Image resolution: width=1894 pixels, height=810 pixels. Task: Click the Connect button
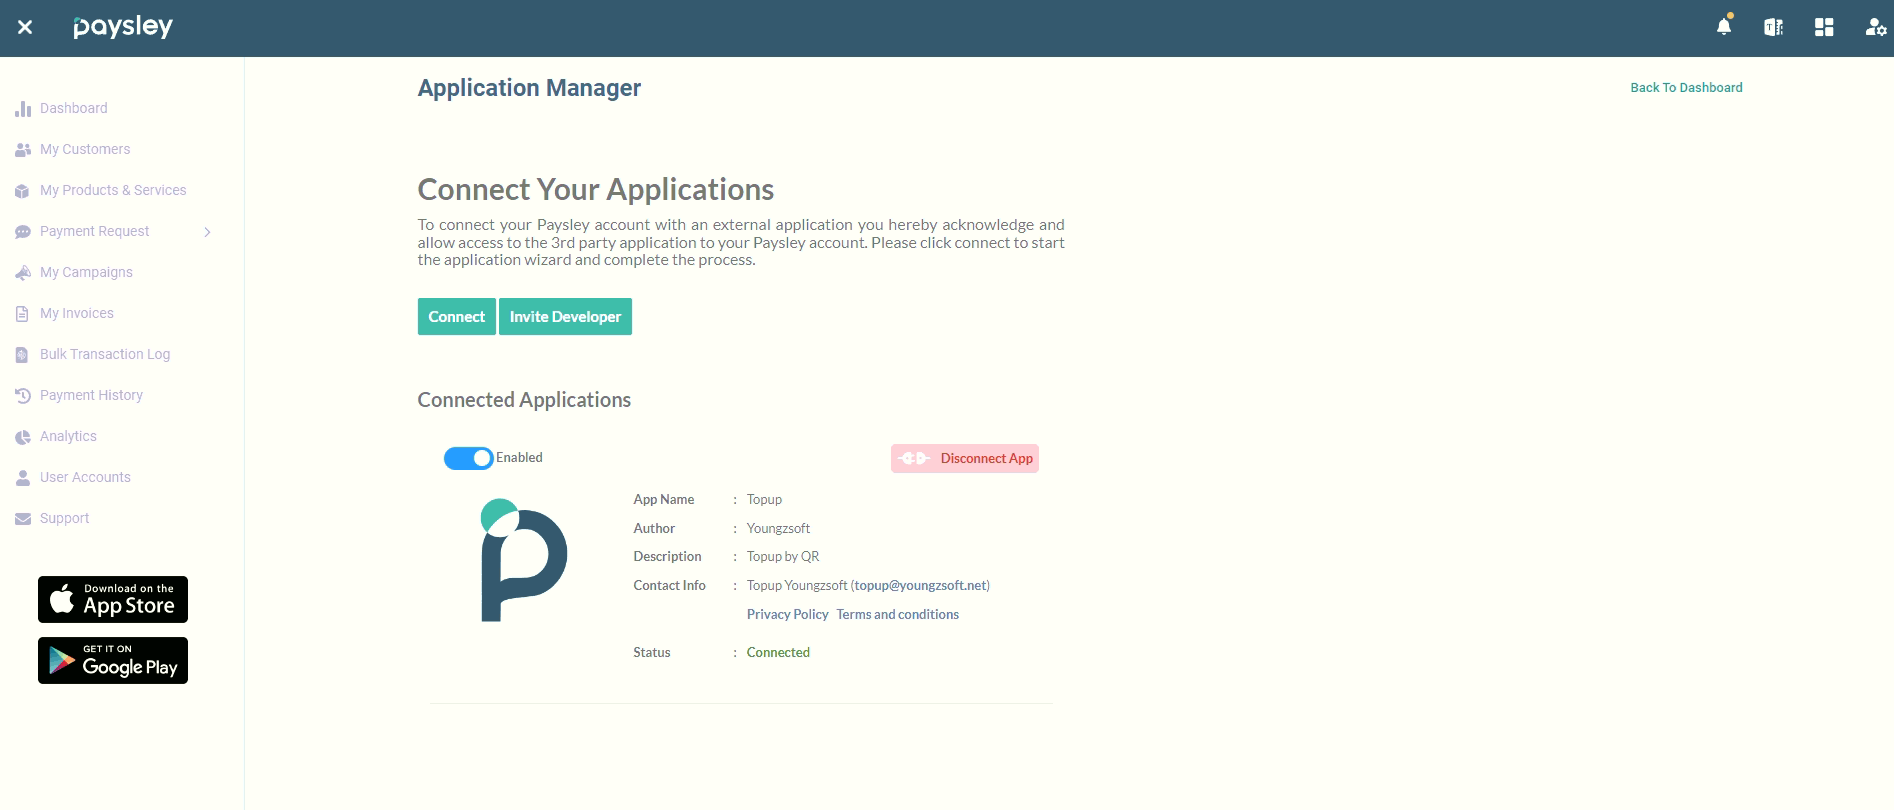tap(456, 317)
